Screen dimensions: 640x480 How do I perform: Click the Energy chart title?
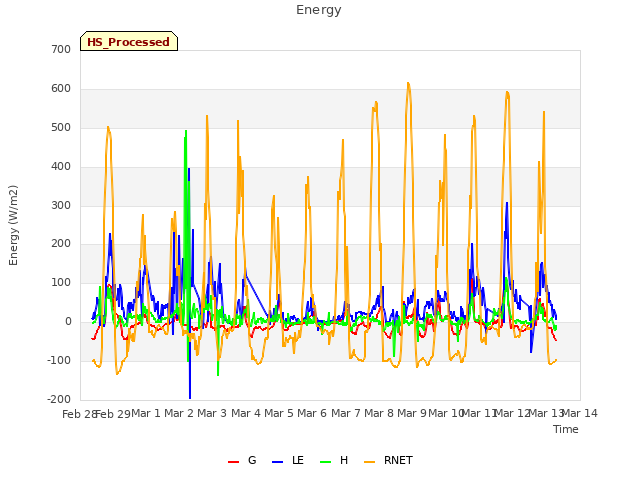coord(319,10)
